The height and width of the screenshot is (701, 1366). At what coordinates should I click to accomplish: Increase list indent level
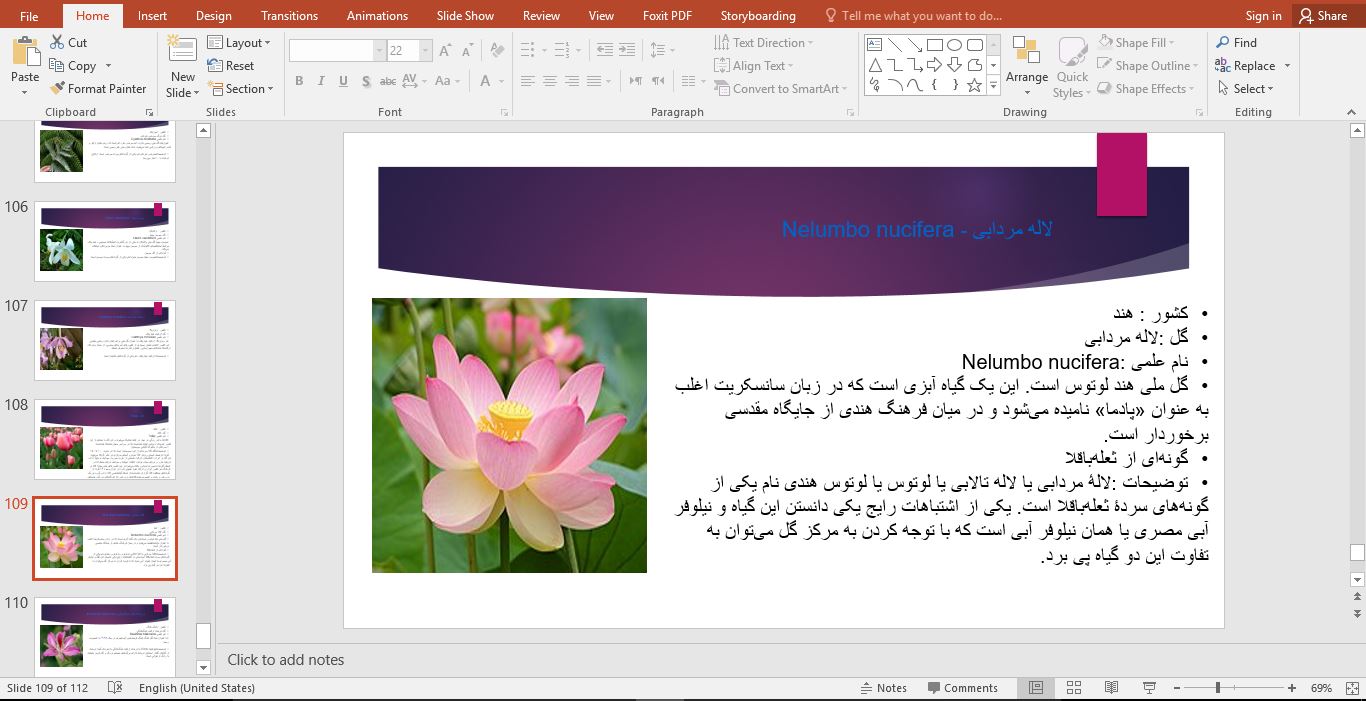(627, 49)
